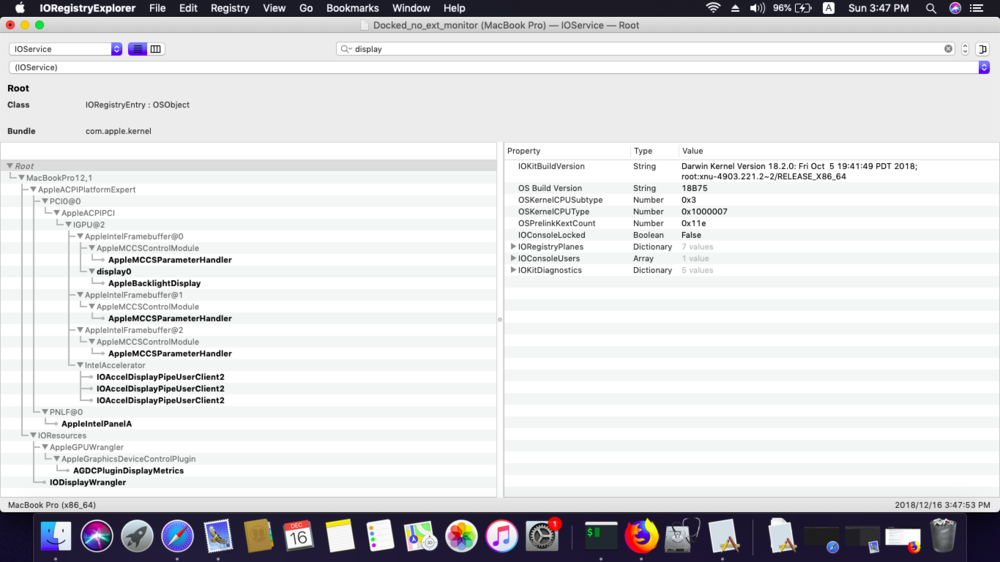
Task: Expand the IOKitDiagnostics property row
Action: pos(514,270)
